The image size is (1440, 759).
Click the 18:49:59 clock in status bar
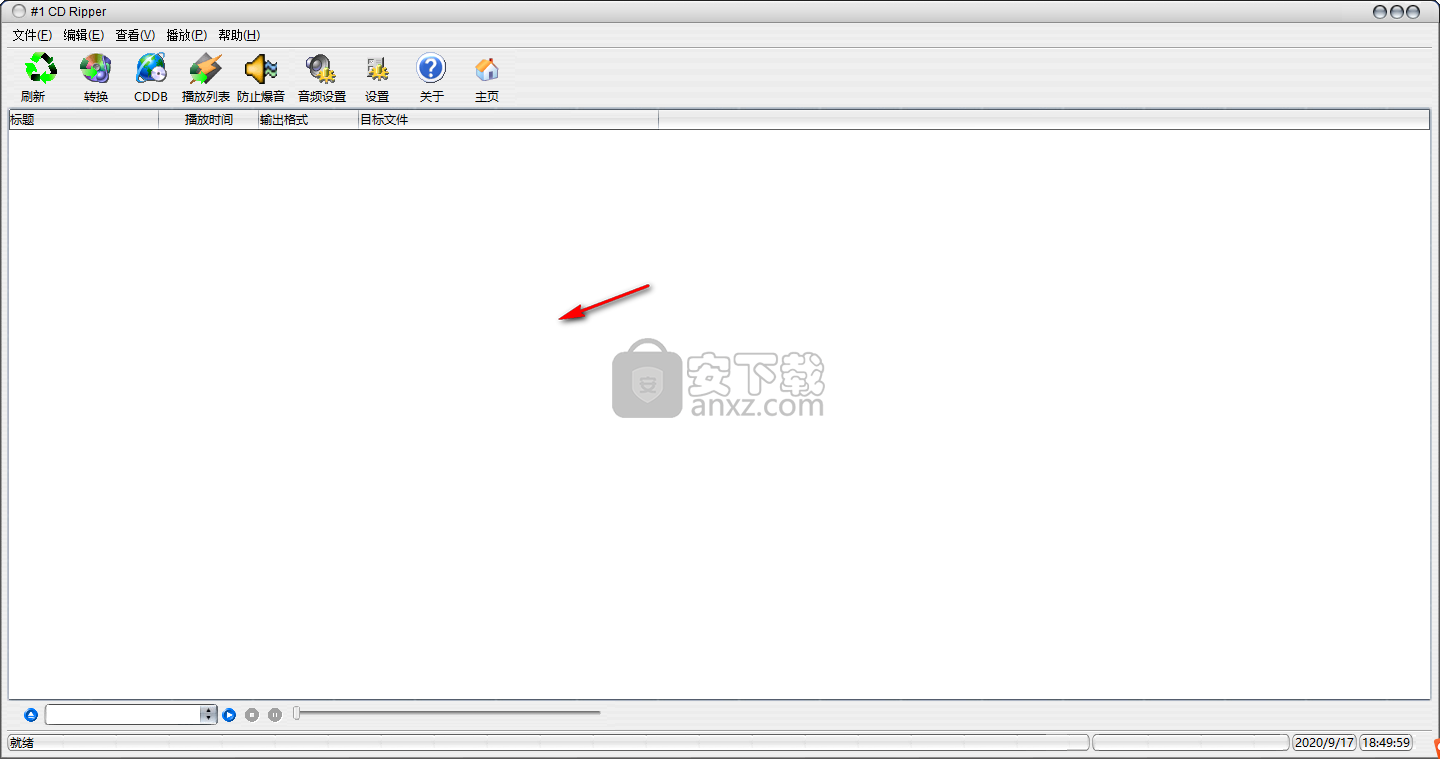(1387, 743)
